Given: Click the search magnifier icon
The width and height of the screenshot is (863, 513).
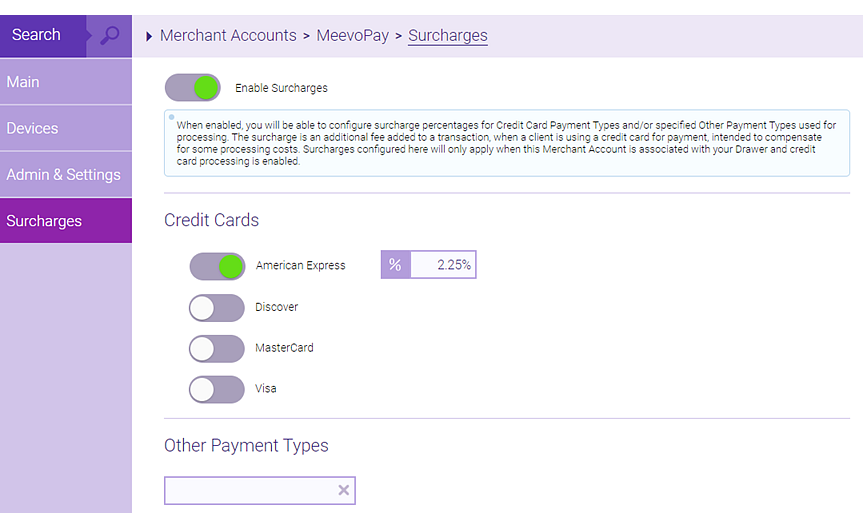Looking at the screenshot, I should click(110, 35).
